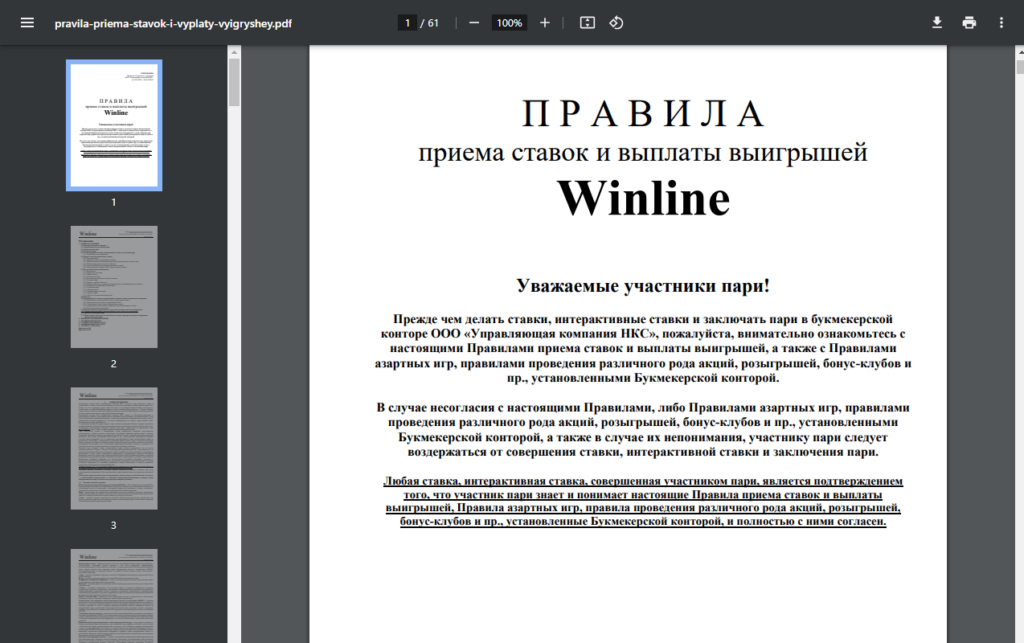
Task: Click the document vertical scrollbar thumb
Action: click(1020, 67)
